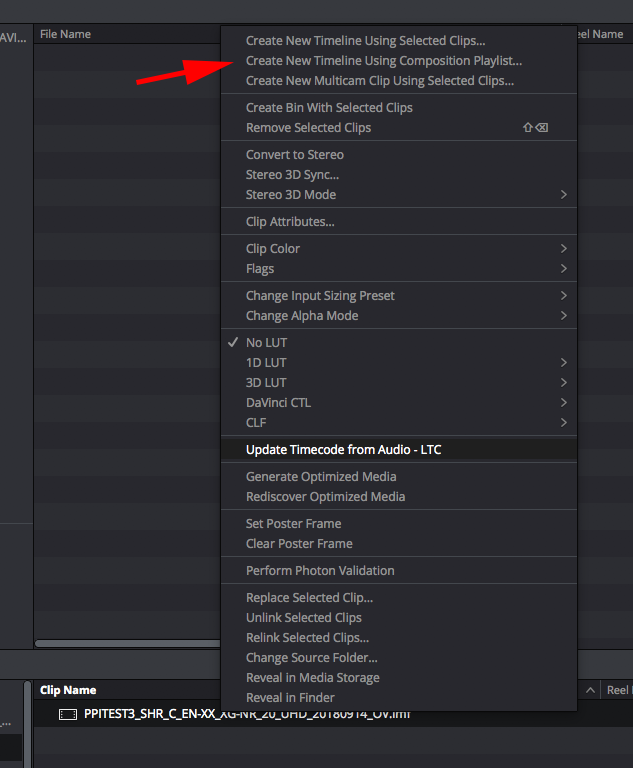Select Change Source Folder
The height and width of the screenshot is (768, 633).
[399, 658]
